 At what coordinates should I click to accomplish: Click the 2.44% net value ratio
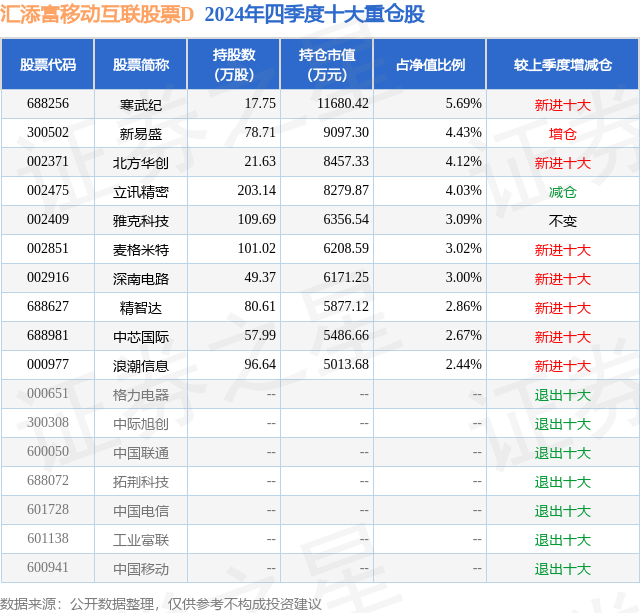coord(463,364)
